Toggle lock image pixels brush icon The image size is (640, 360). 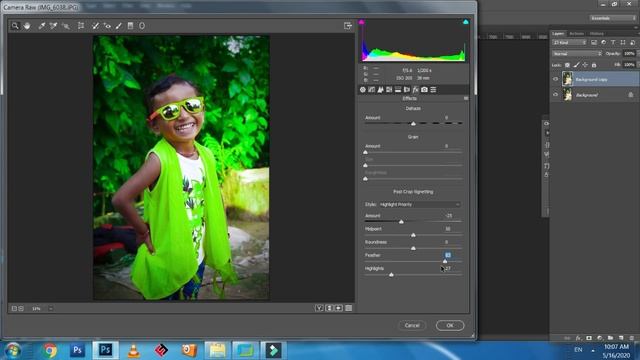576,65
